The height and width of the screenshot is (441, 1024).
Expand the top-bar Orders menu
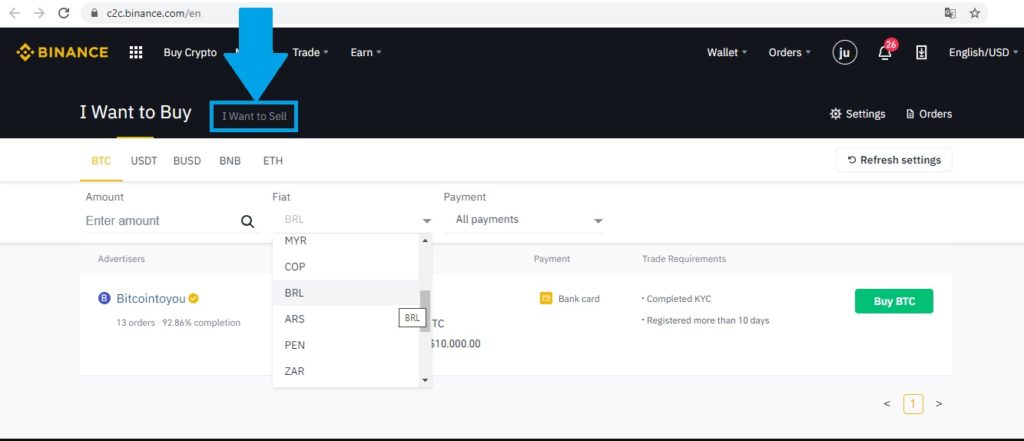(x=790, y=53)
